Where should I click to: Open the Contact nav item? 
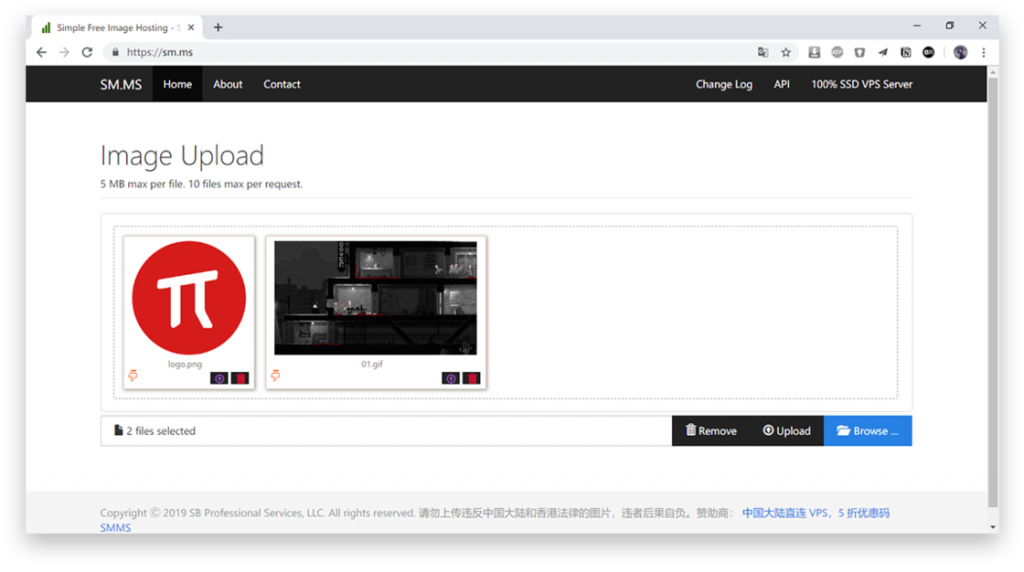[282, 84]
